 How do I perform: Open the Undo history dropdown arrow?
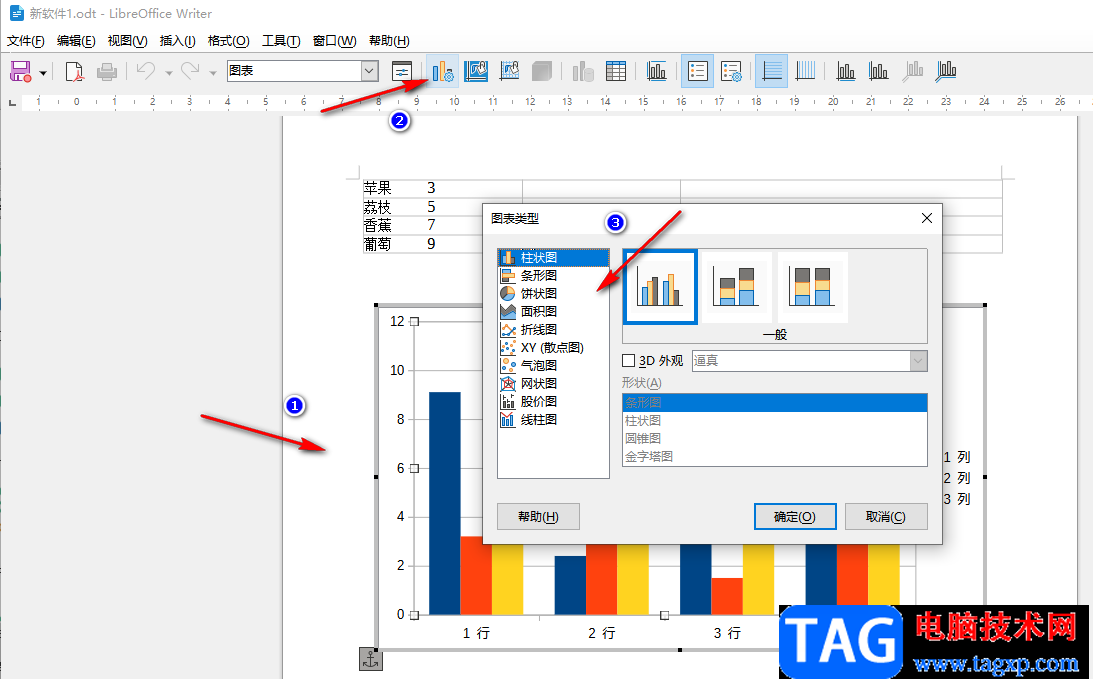pyautogui.click(x=169, y=73)
